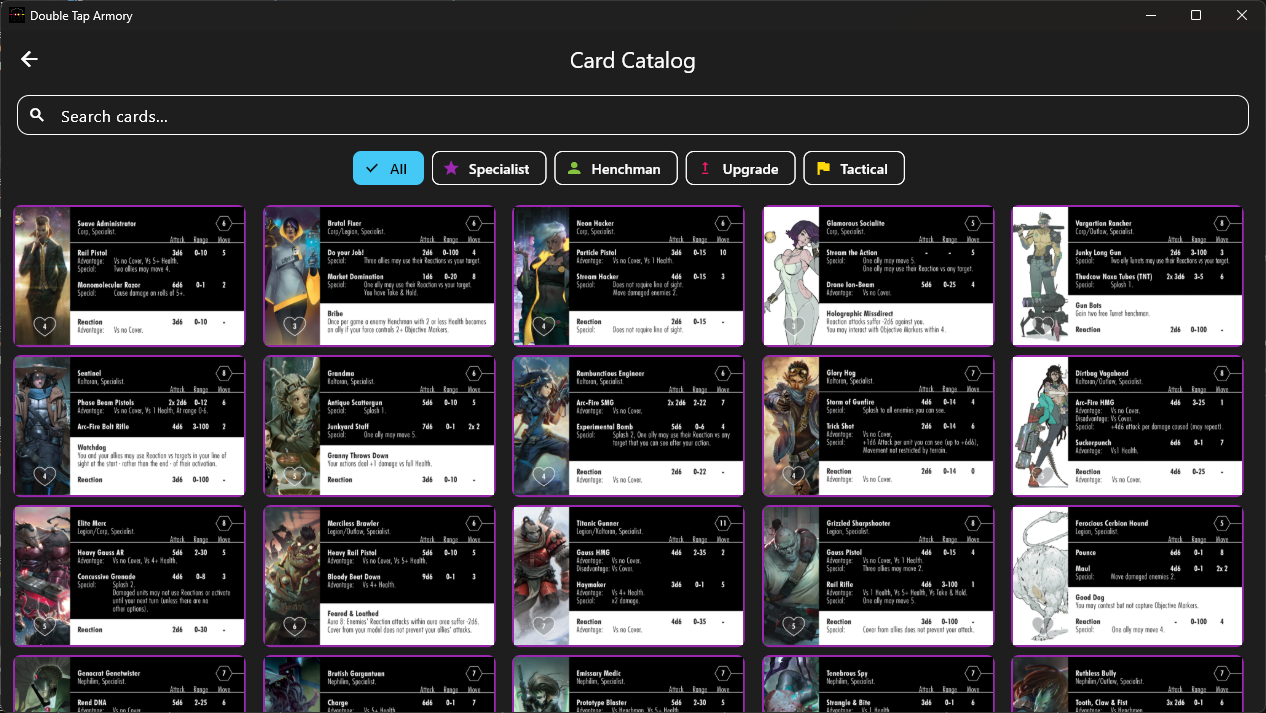Click the 'Bribe' ability on Brutal Fixer

(336, 313)
